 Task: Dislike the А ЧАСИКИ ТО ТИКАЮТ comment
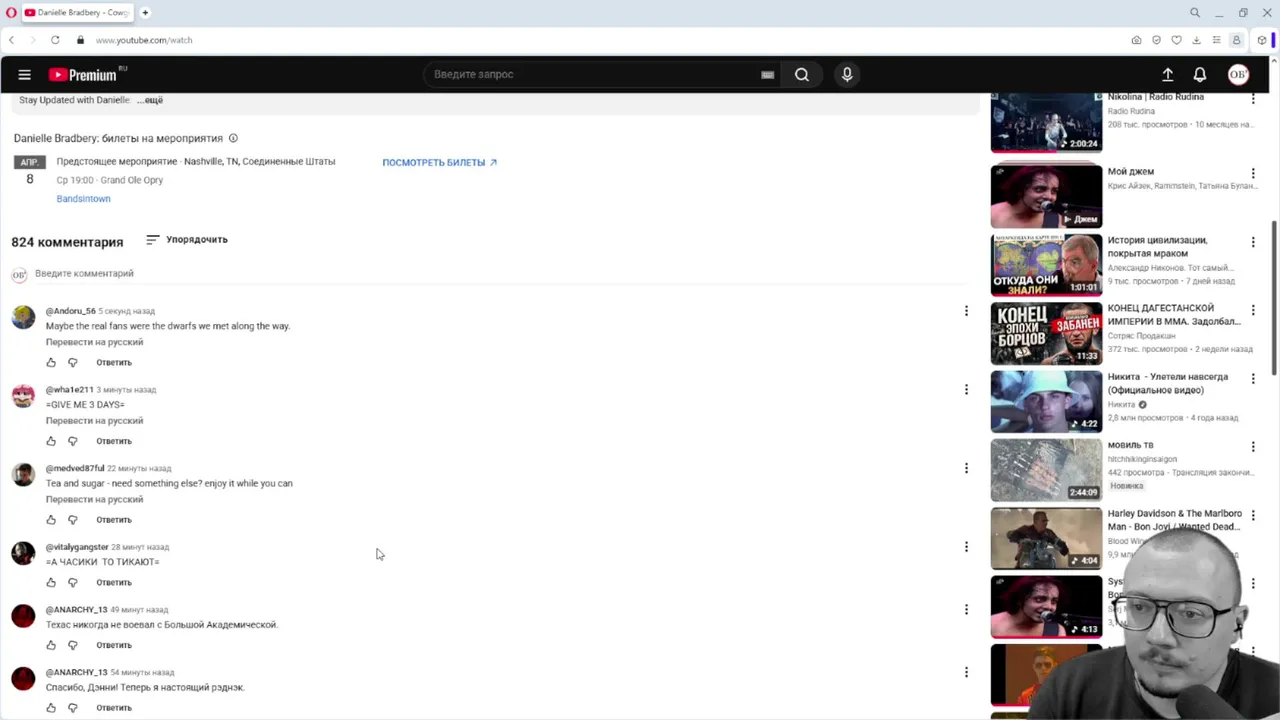pos(72,582)
